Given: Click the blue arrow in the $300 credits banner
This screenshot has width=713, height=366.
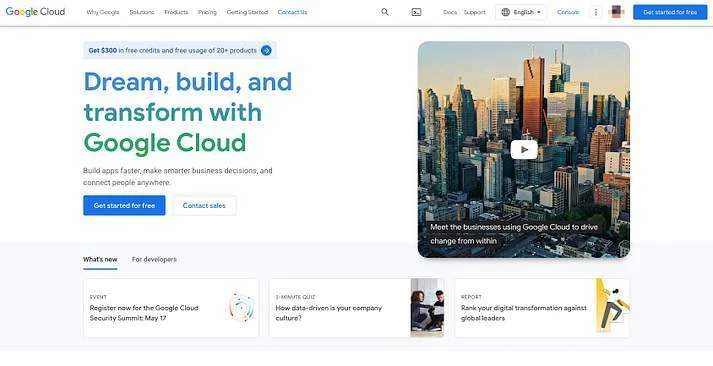Looking at the screenshot, I should (x=266, y=50).
